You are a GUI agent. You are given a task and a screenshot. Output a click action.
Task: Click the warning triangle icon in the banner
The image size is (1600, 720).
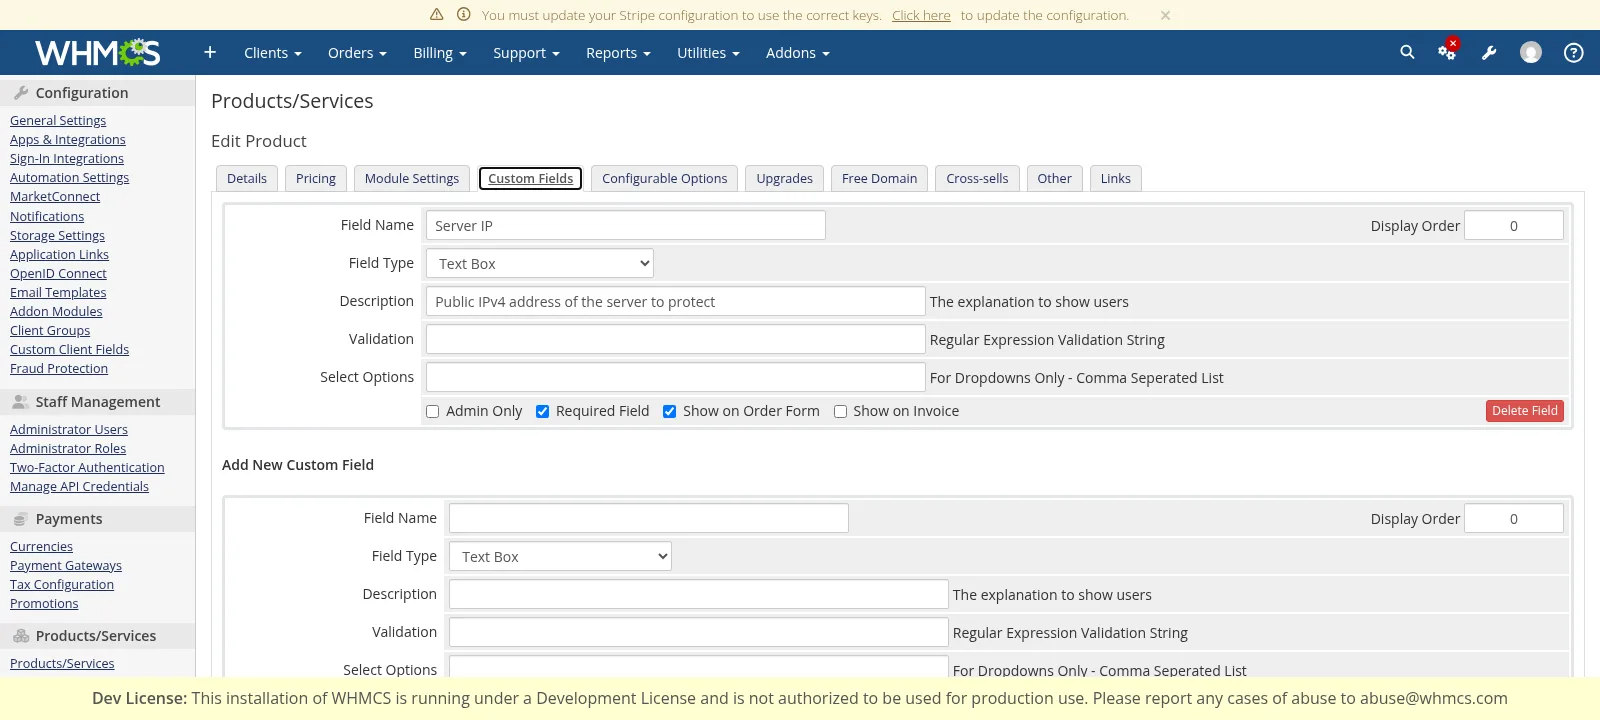click(436, 15)
